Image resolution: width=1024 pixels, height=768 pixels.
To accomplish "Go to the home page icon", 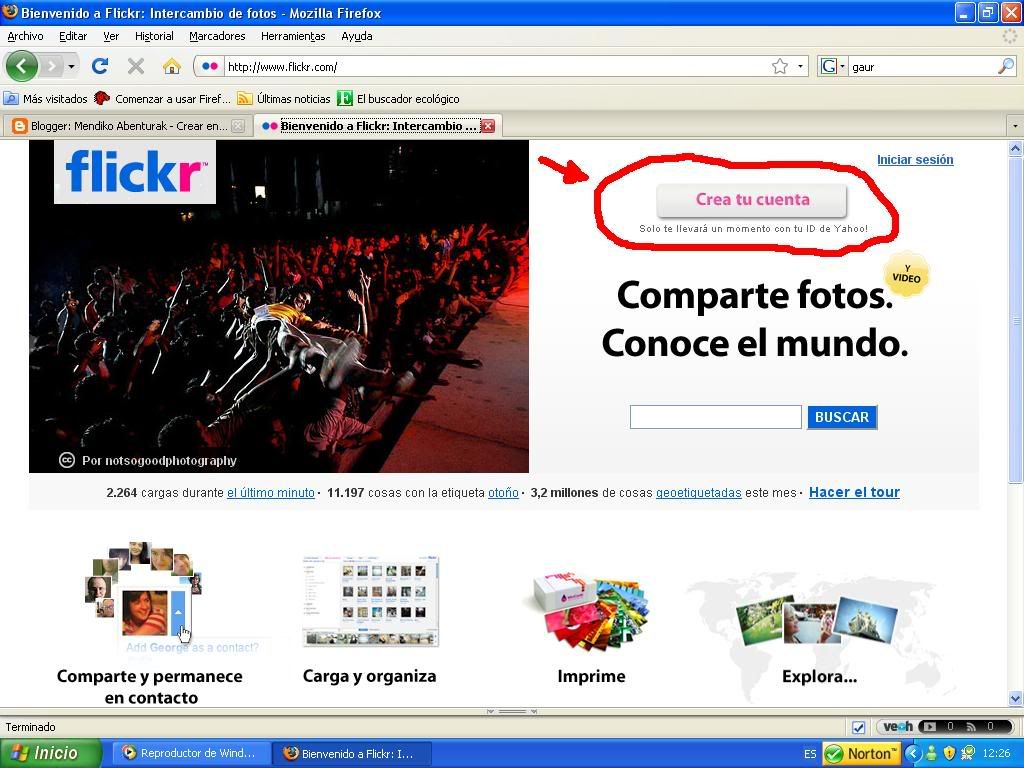I will pos(172,66).
